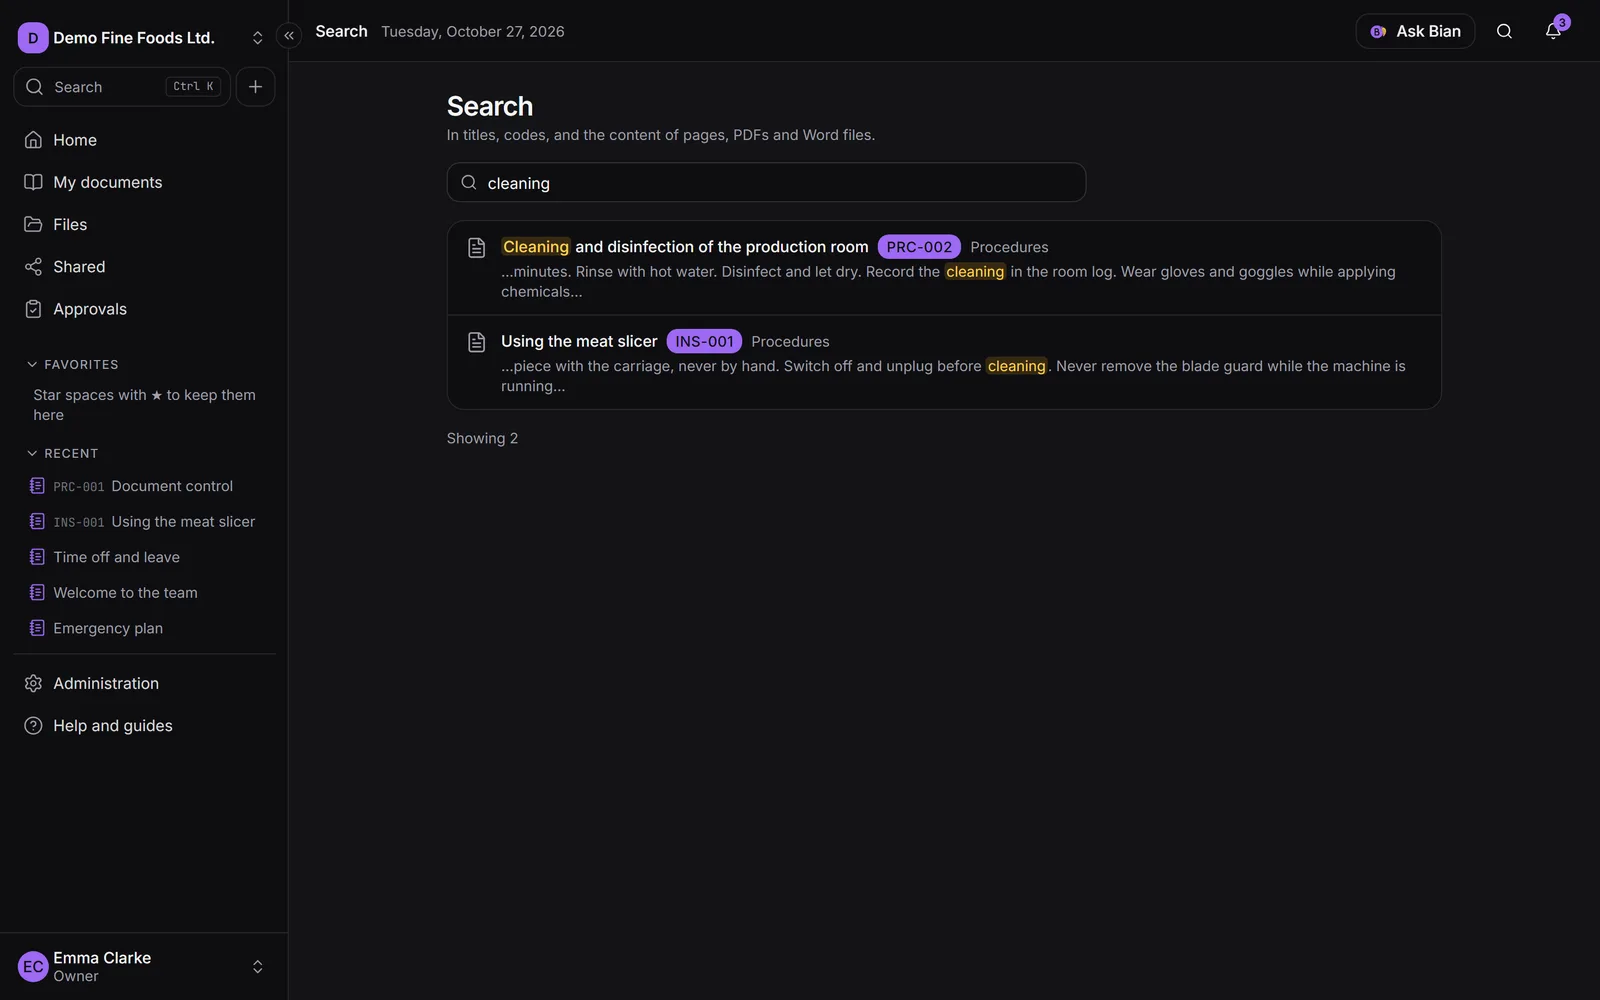Click the page icon beside Emergency plan
This screenshot has width=1600, height=1000.
coord(37,628)
